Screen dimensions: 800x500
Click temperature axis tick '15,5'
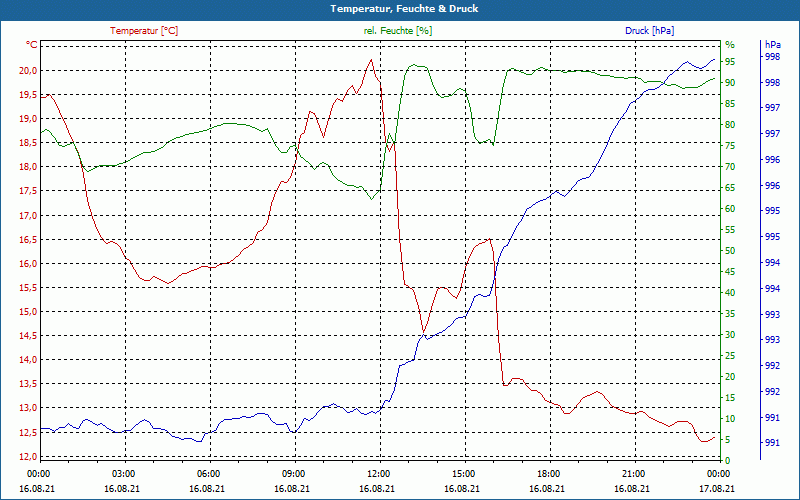coord(28,287)
